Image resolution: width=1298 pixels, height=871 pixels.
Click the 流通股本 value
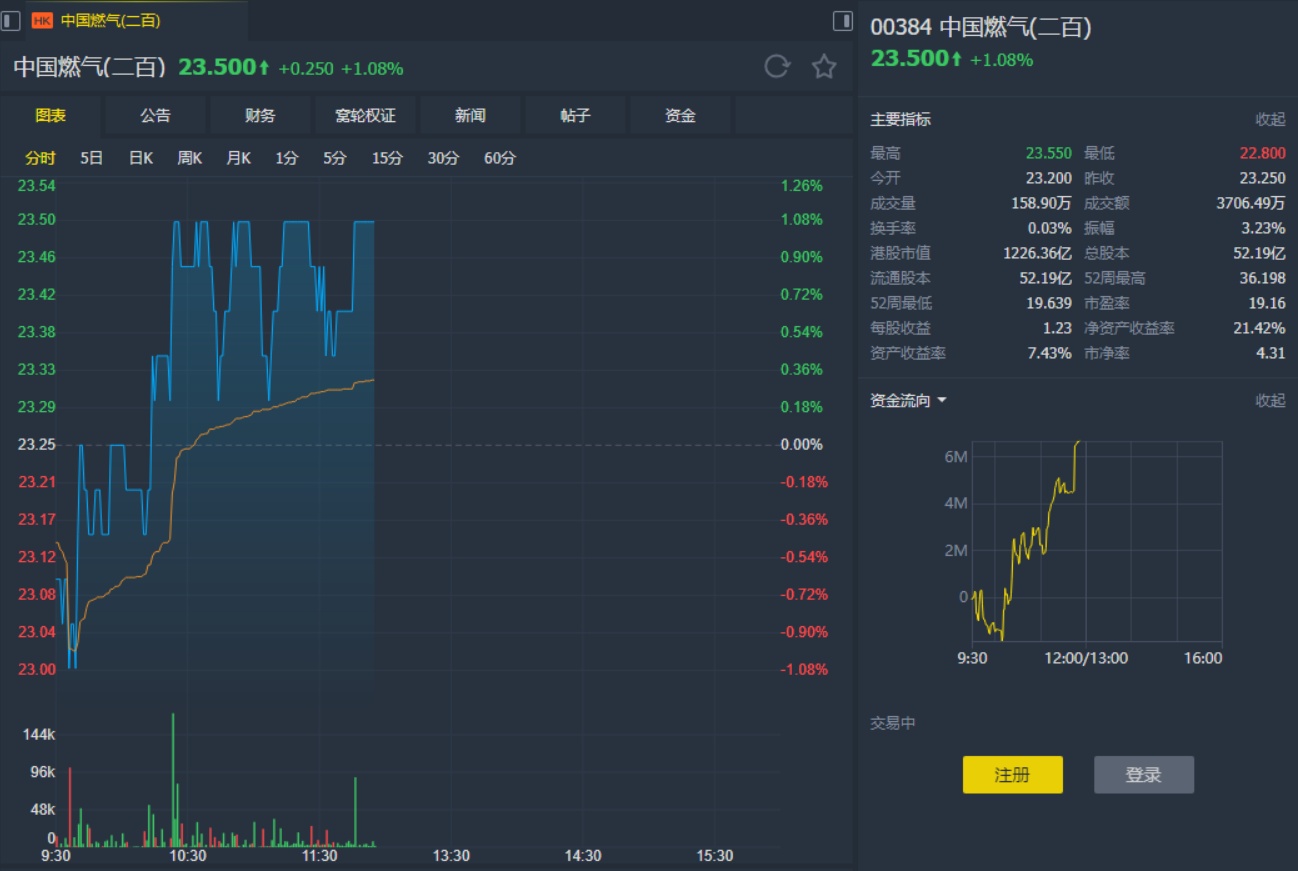coord(1046,279)
